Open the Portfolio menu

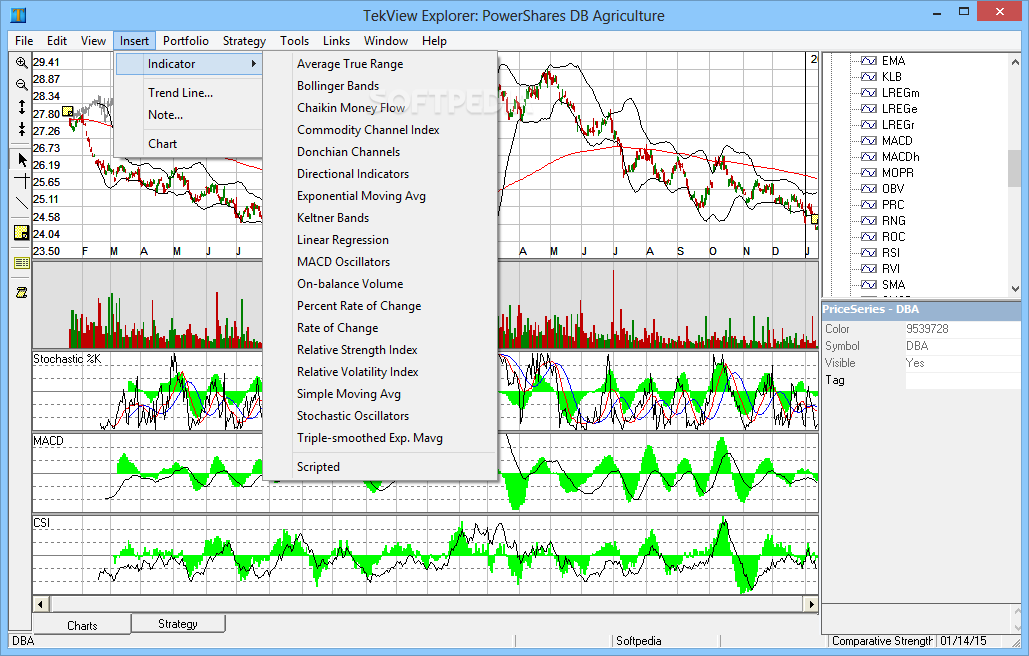(x=186, y=41)
